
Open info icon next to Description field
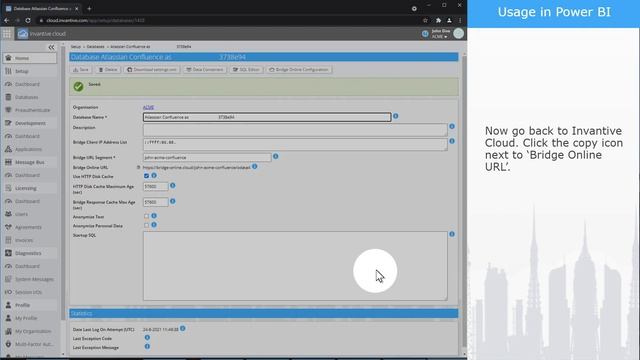[452, 127]
